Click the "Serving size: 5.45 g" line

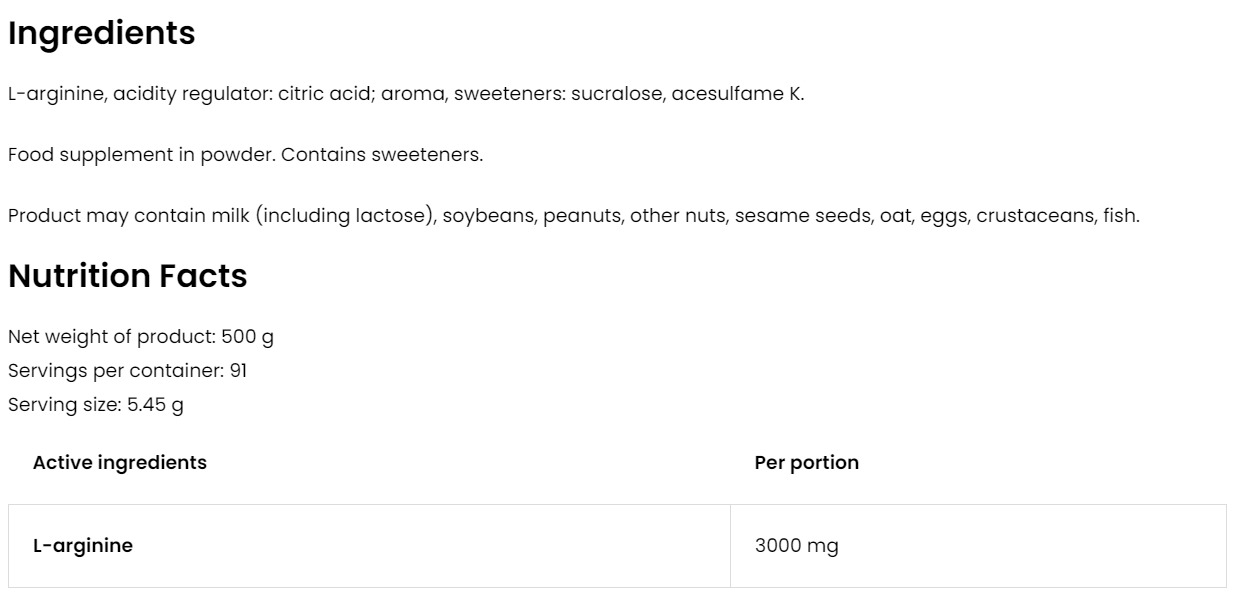point(95,405)
